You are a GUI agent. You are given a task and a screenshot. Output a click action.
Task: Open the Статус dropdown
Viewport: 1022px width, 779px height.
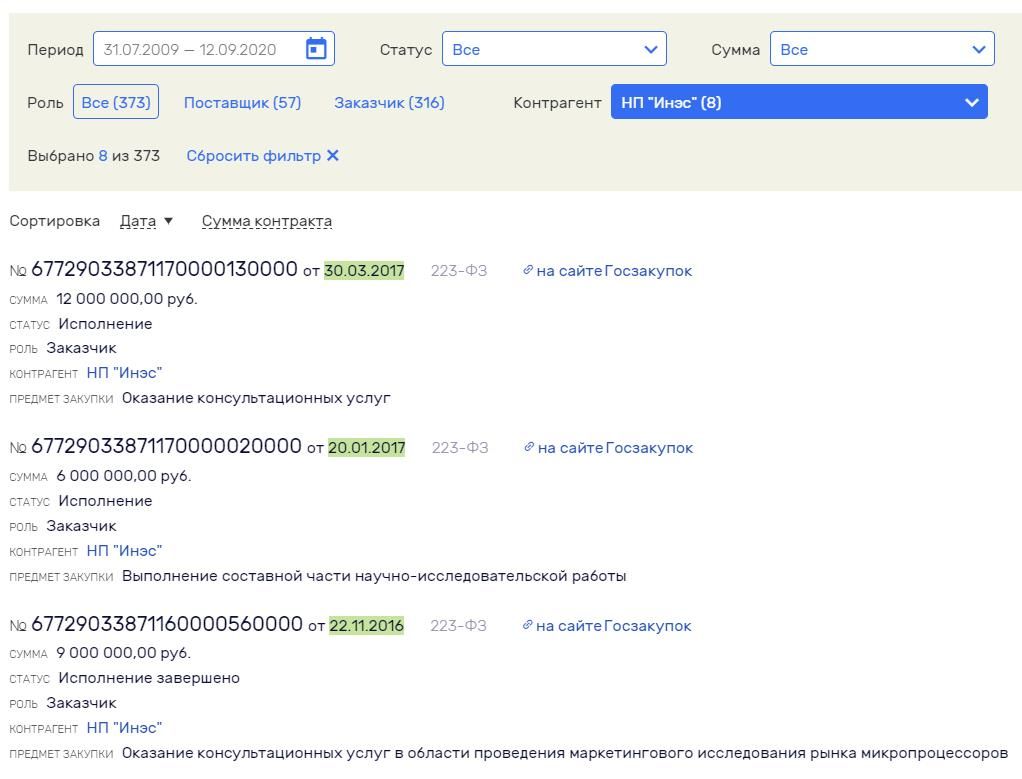(554, 49)
